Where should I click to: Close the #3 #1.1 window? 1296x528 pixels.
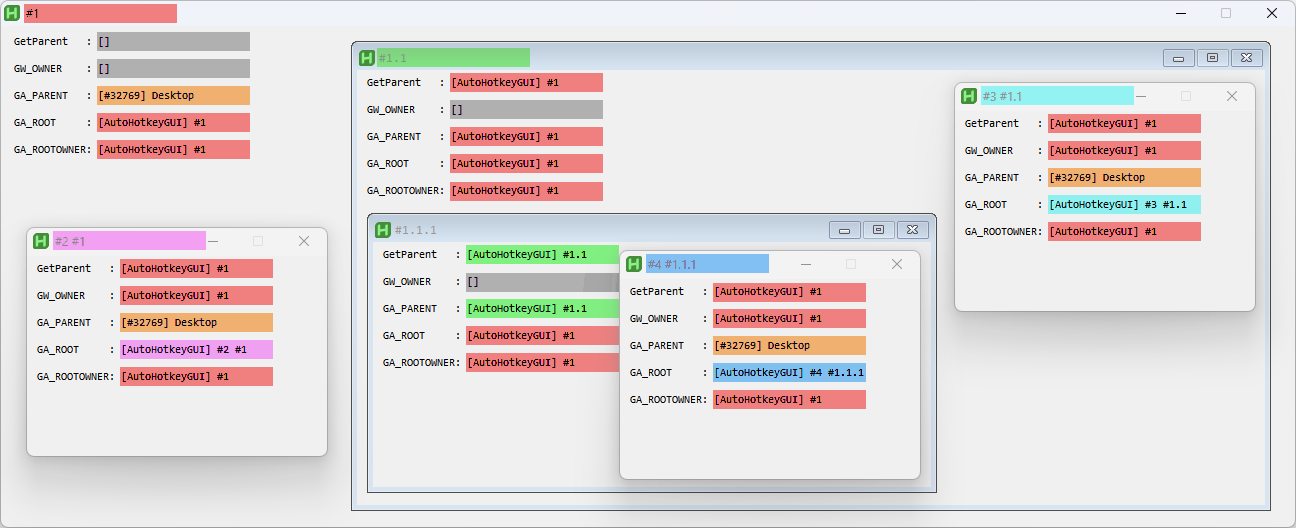tap(1232, 96)
